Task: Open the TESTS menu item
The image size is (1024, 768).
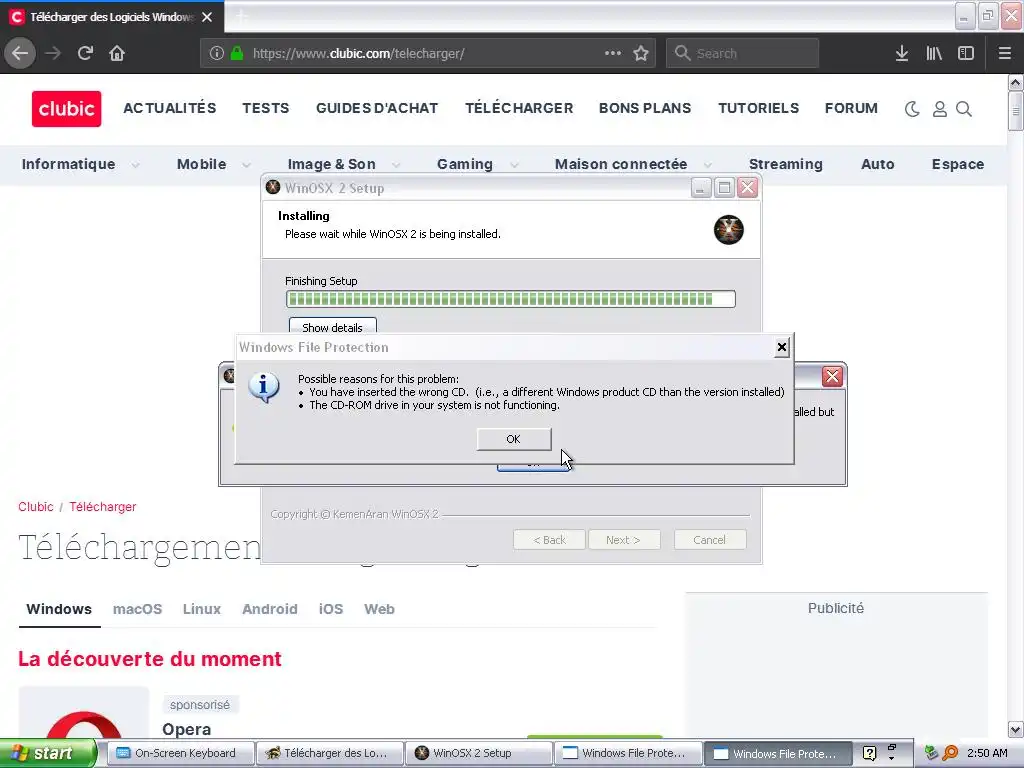Action: (266, 108)
